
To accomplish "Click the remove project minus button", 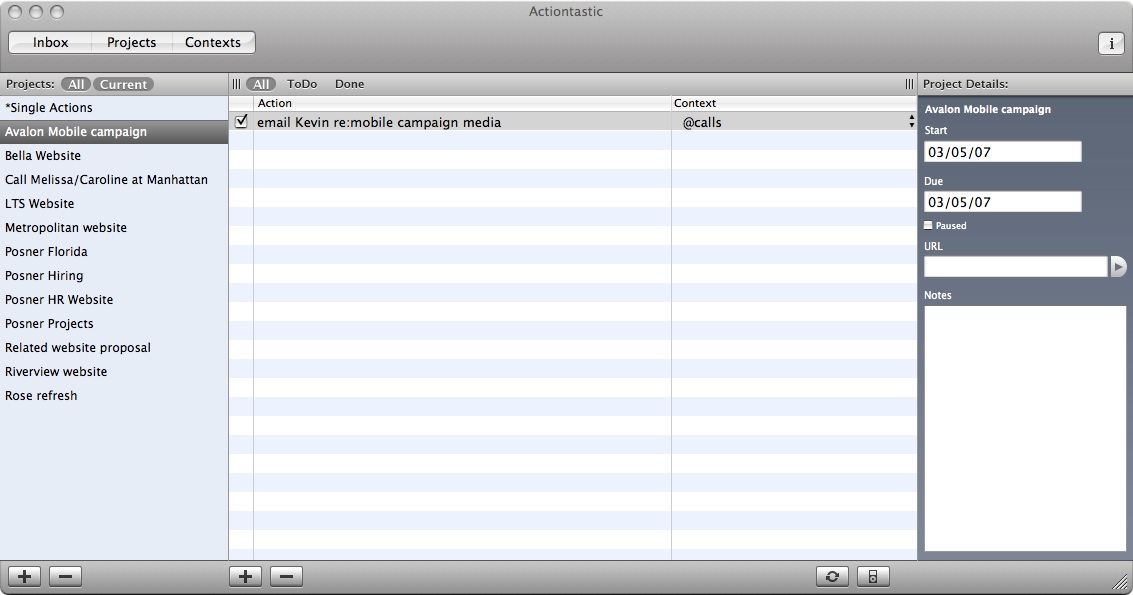I will [65, 577].
